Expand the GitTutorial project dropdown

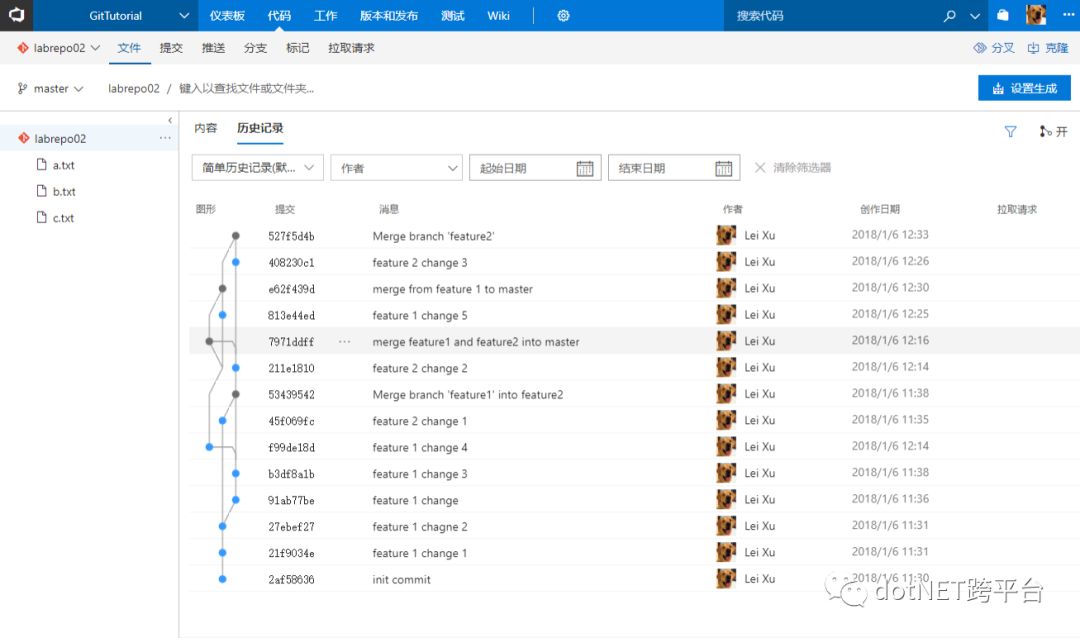point(183,16)
